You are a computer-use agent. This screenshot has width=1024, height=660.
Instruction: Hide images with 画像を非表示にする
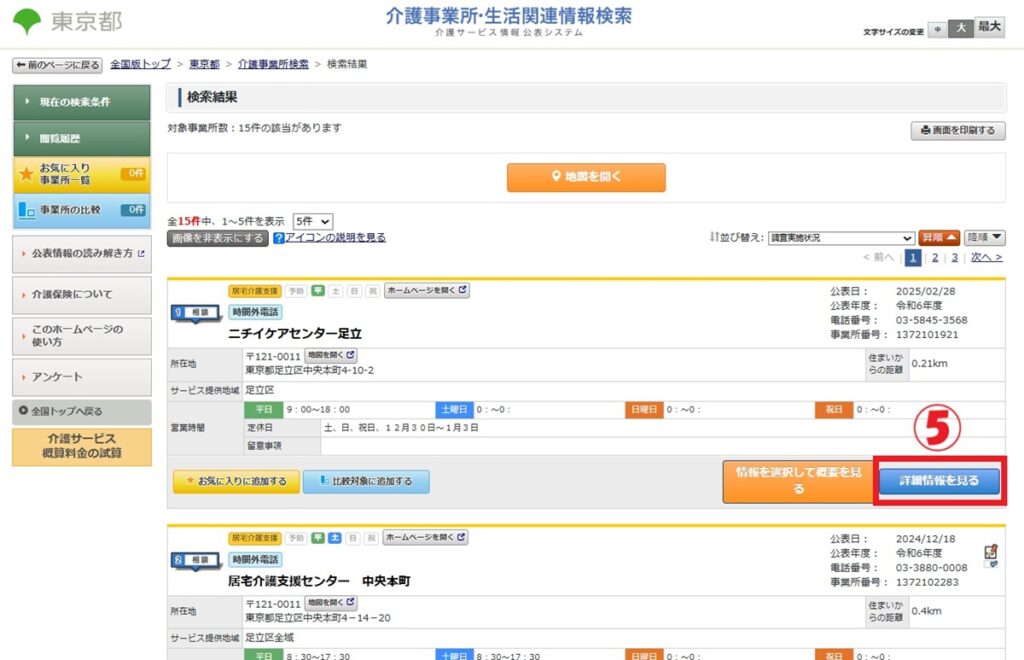(x=217, y=238)
